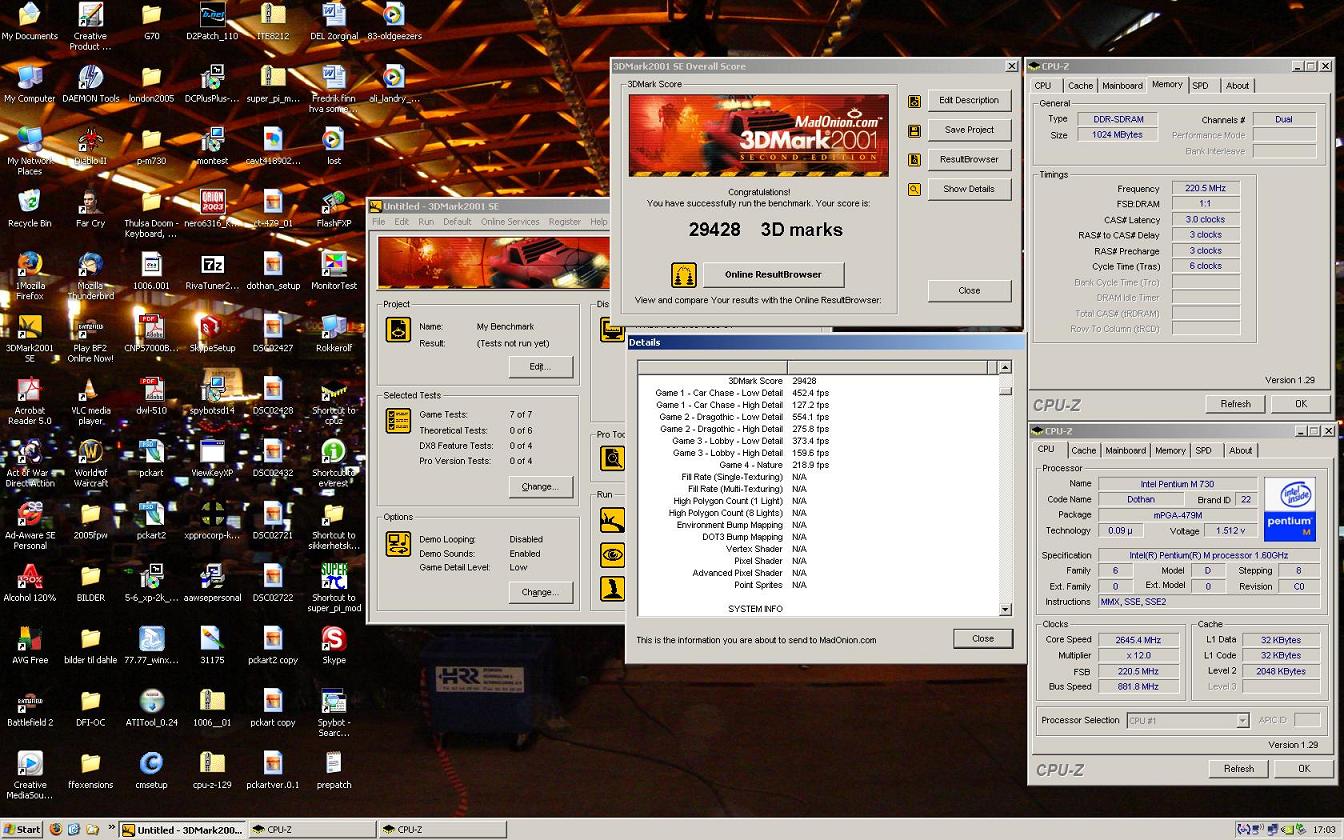Screen dimensions: 1344x840
Task: Click the Selected Tests checklist icon
Action: click(398, 420)
